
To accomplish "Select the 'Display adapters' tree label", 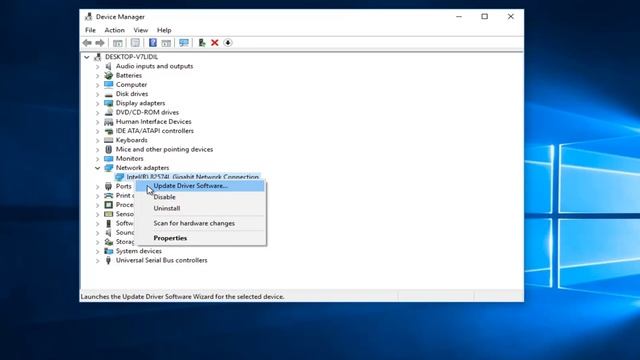I will [x=140, y=103].
